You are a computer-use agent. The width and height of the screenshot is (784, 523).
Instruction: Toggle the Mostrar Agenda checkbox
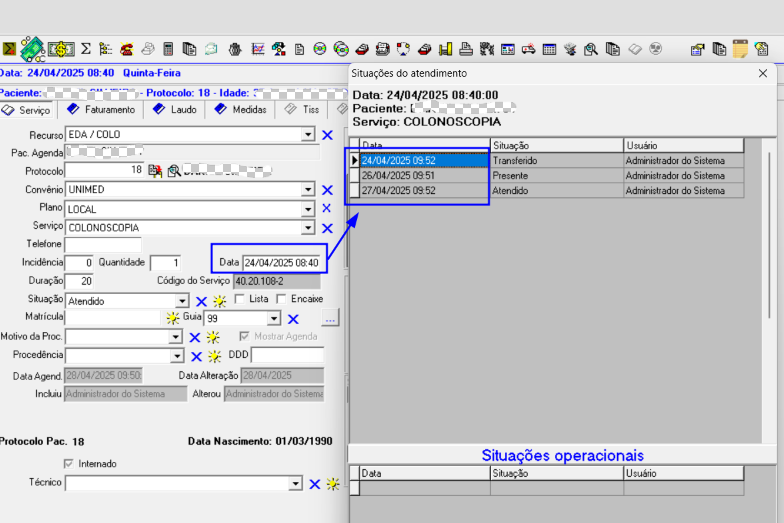pyautogui.click(x=244, y=336)
